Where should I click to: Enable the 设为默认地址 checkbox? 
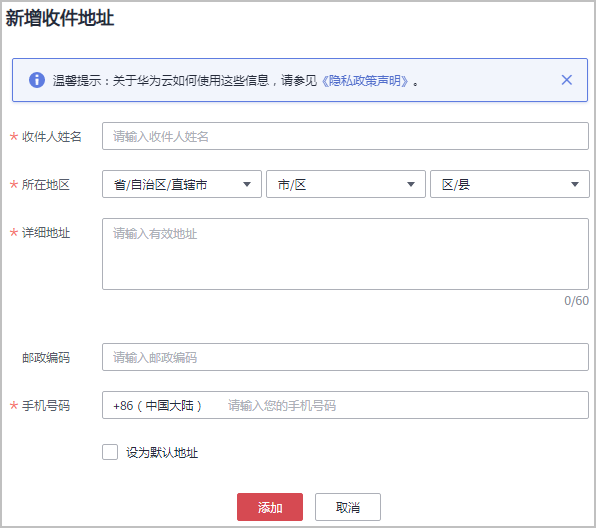point(110,452)
